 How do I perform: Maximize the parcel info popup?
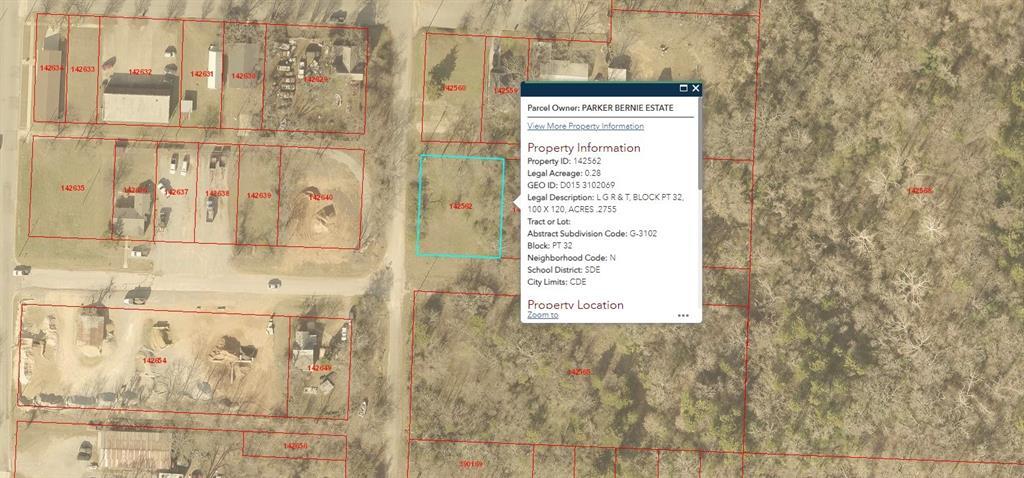(683, 89)
